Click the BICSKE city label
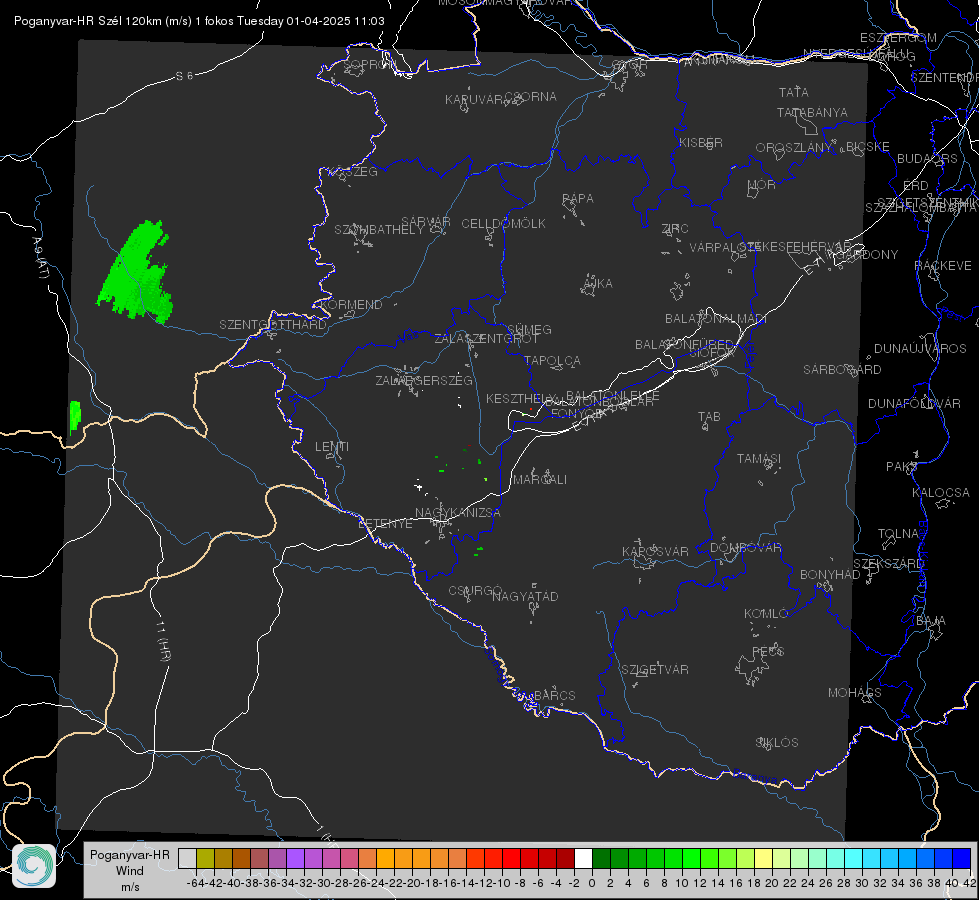979x900 pixels. pyautogui.click(x=868, y=147)
